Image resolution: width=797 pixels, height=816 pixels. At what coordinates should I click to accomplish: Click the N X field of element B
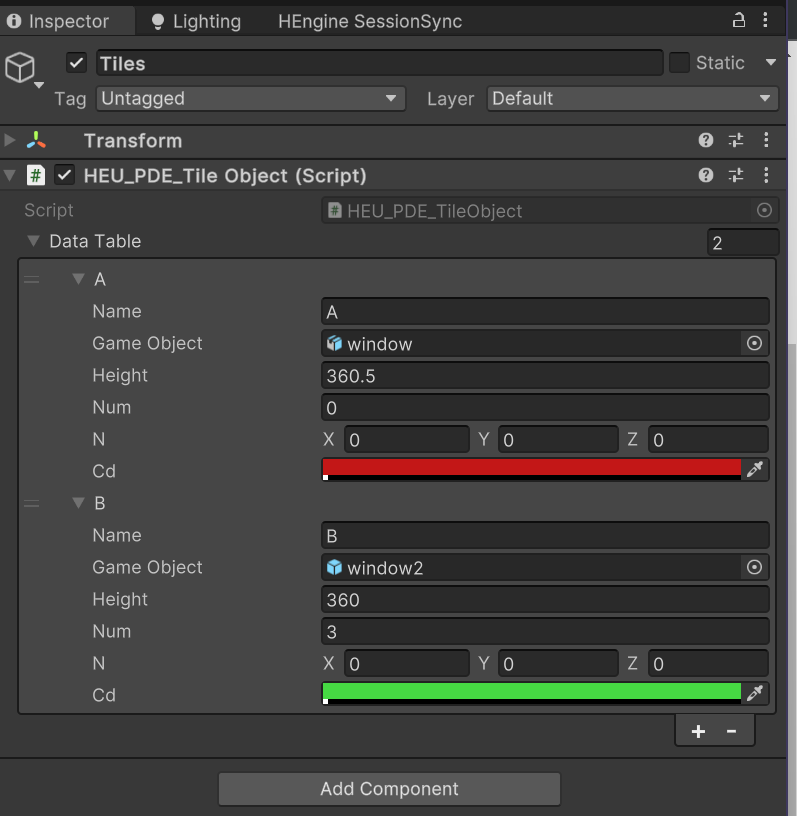coord(407,663)
